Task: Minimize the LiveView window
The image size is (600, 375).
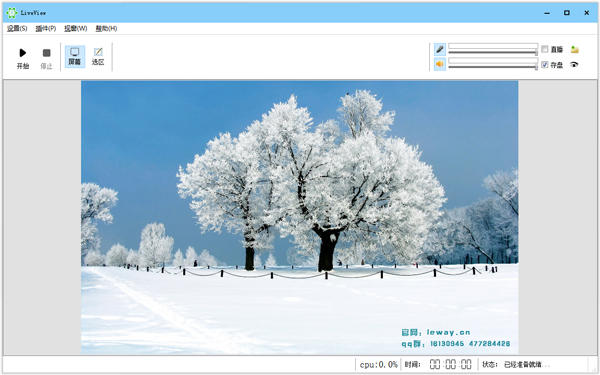Action: [547, 13]
